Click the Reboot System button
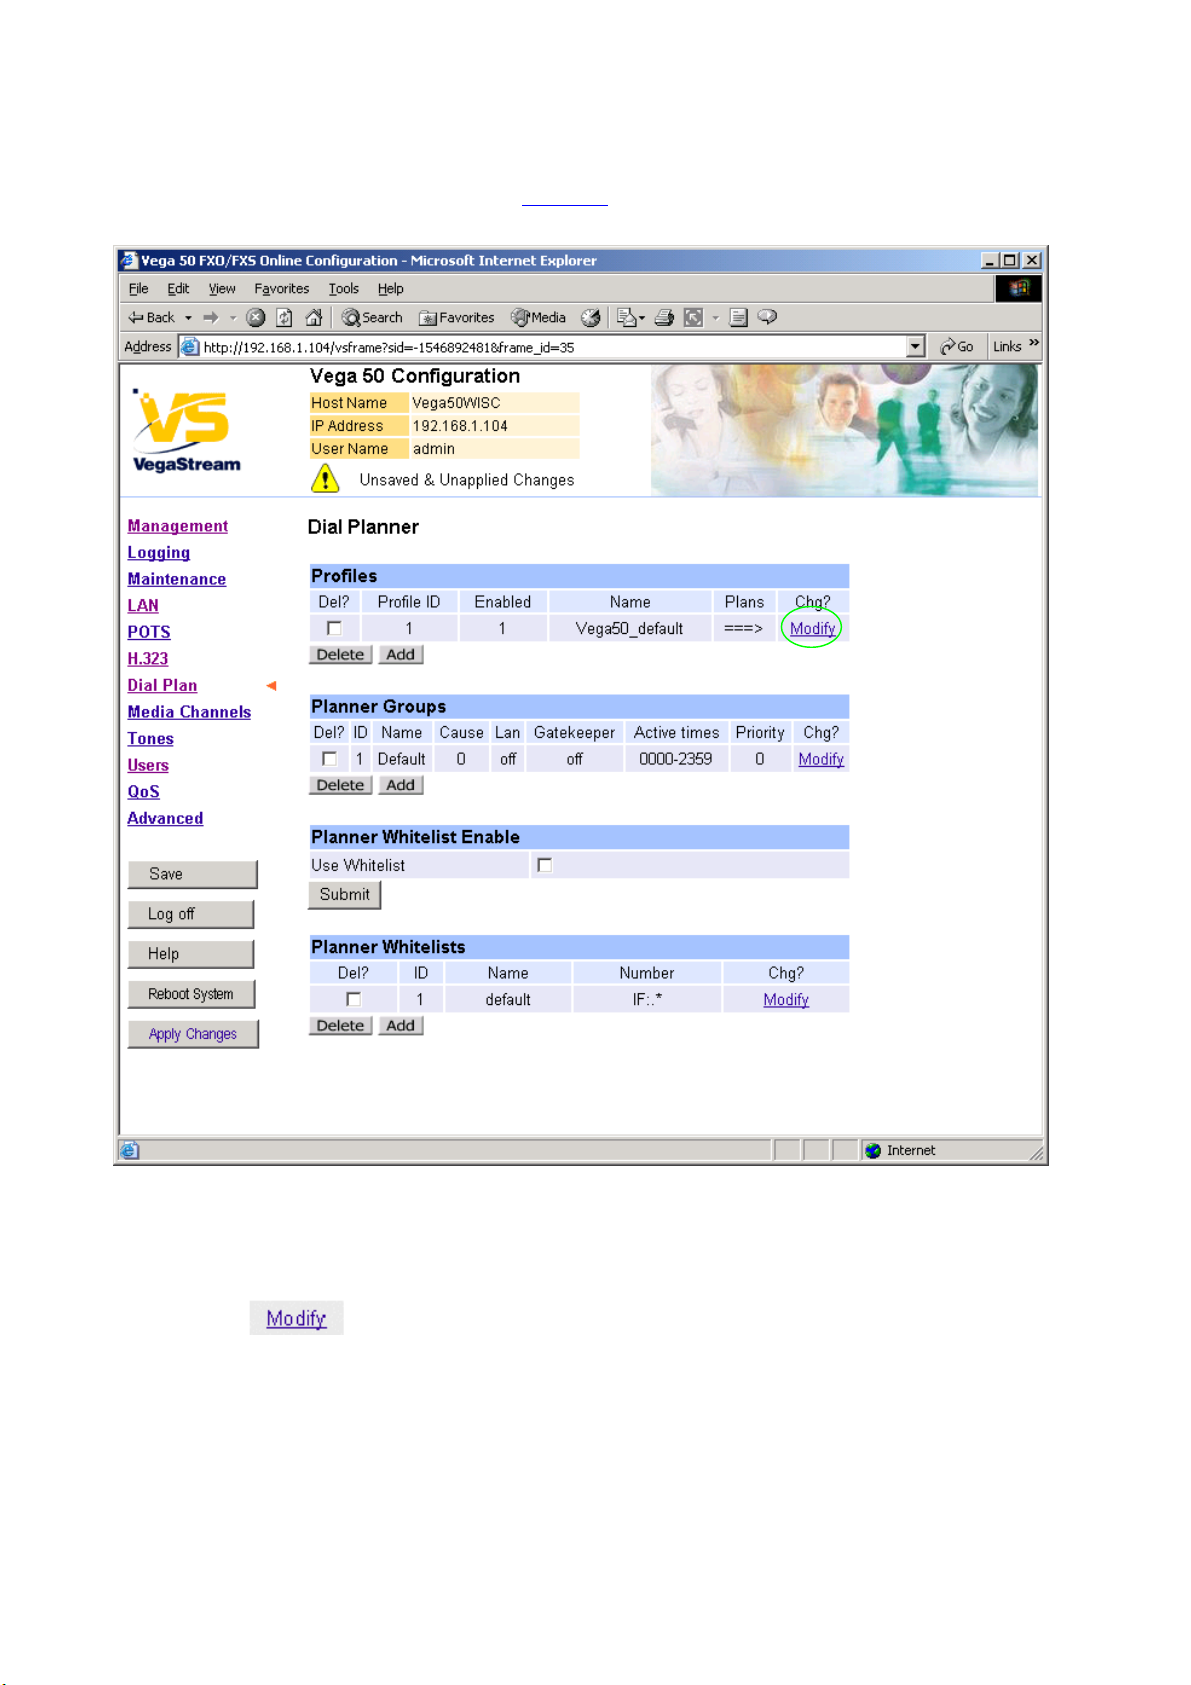 coord(191,994)
